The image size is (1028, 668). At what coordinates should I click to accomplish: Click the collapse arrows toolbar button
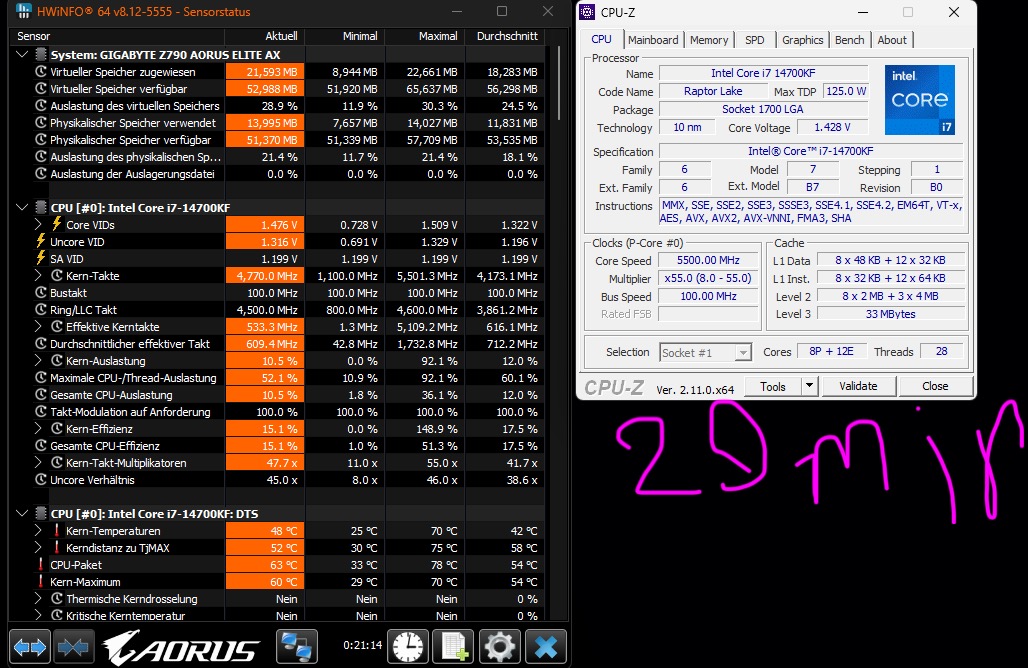pyautogui.click(x=73, y=647)
